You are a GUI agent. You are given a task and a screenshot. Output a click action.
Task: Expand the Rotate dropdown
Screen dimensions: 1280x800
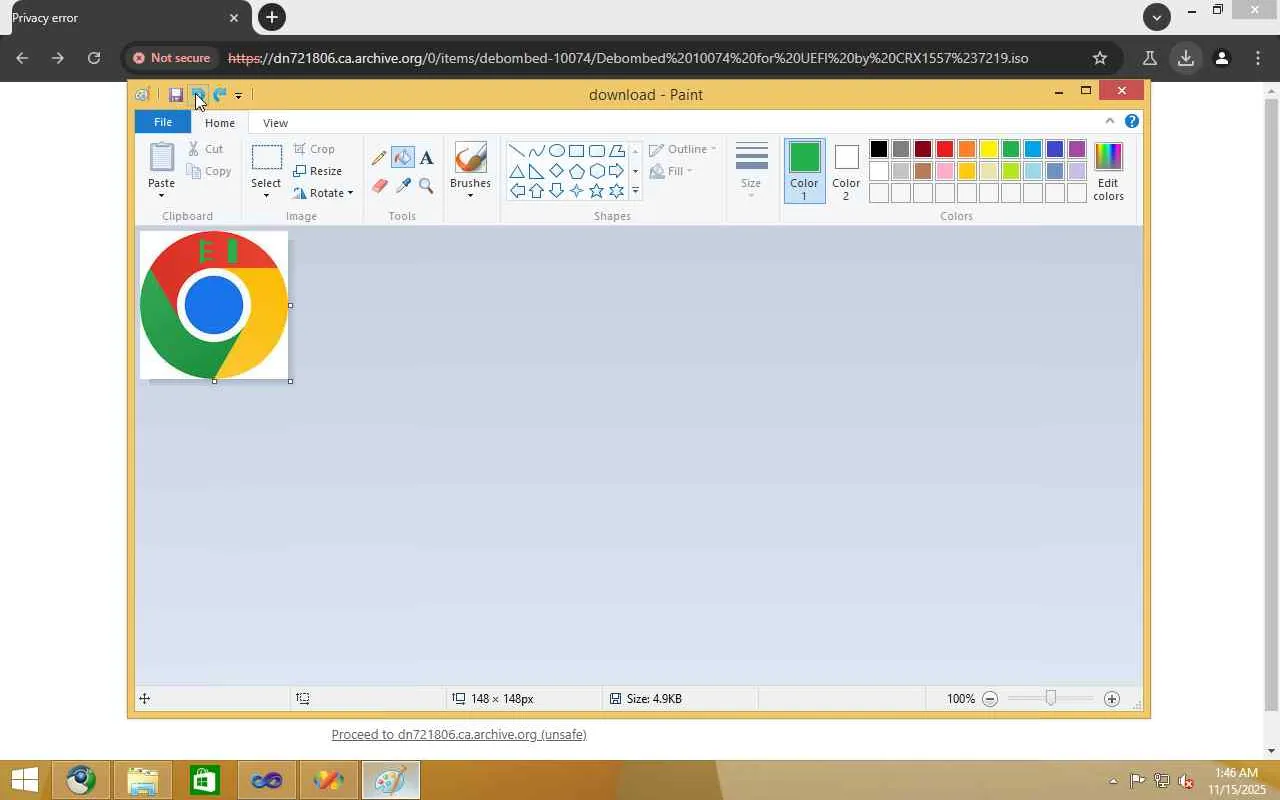coord(350,193)
